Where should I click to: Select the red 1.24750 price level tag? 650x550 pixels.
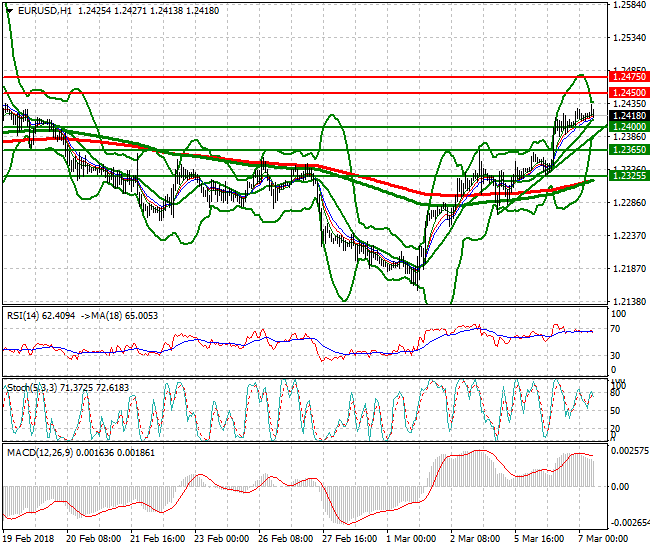coord(627,76)
